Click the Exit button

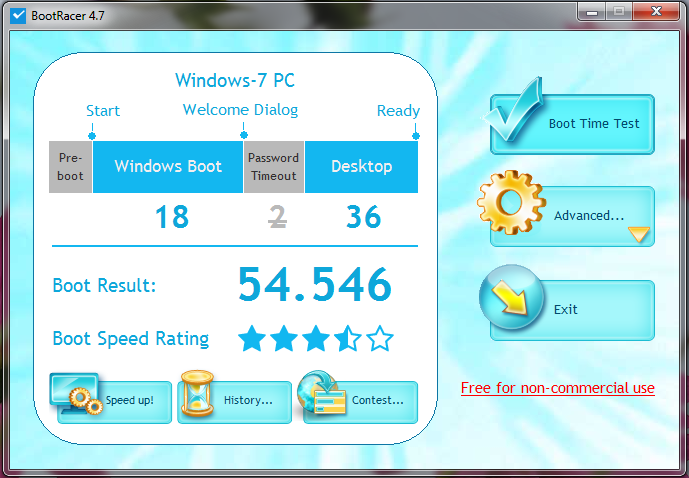click(572, 310)
